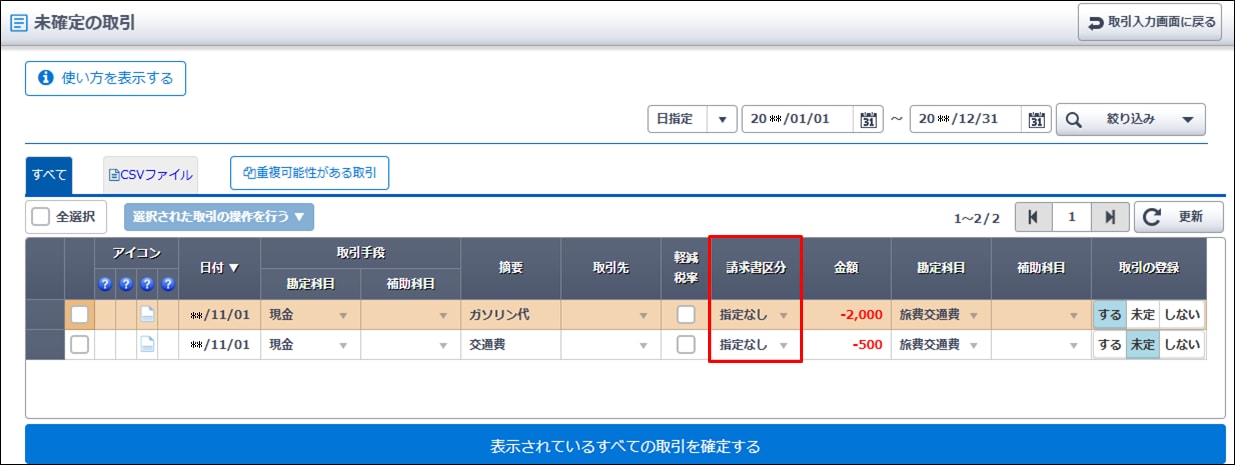Open 請求書区分 dropdown in the ガソリン代 row
Viewport: 1235px width, 465px height.
pos(754,314)
